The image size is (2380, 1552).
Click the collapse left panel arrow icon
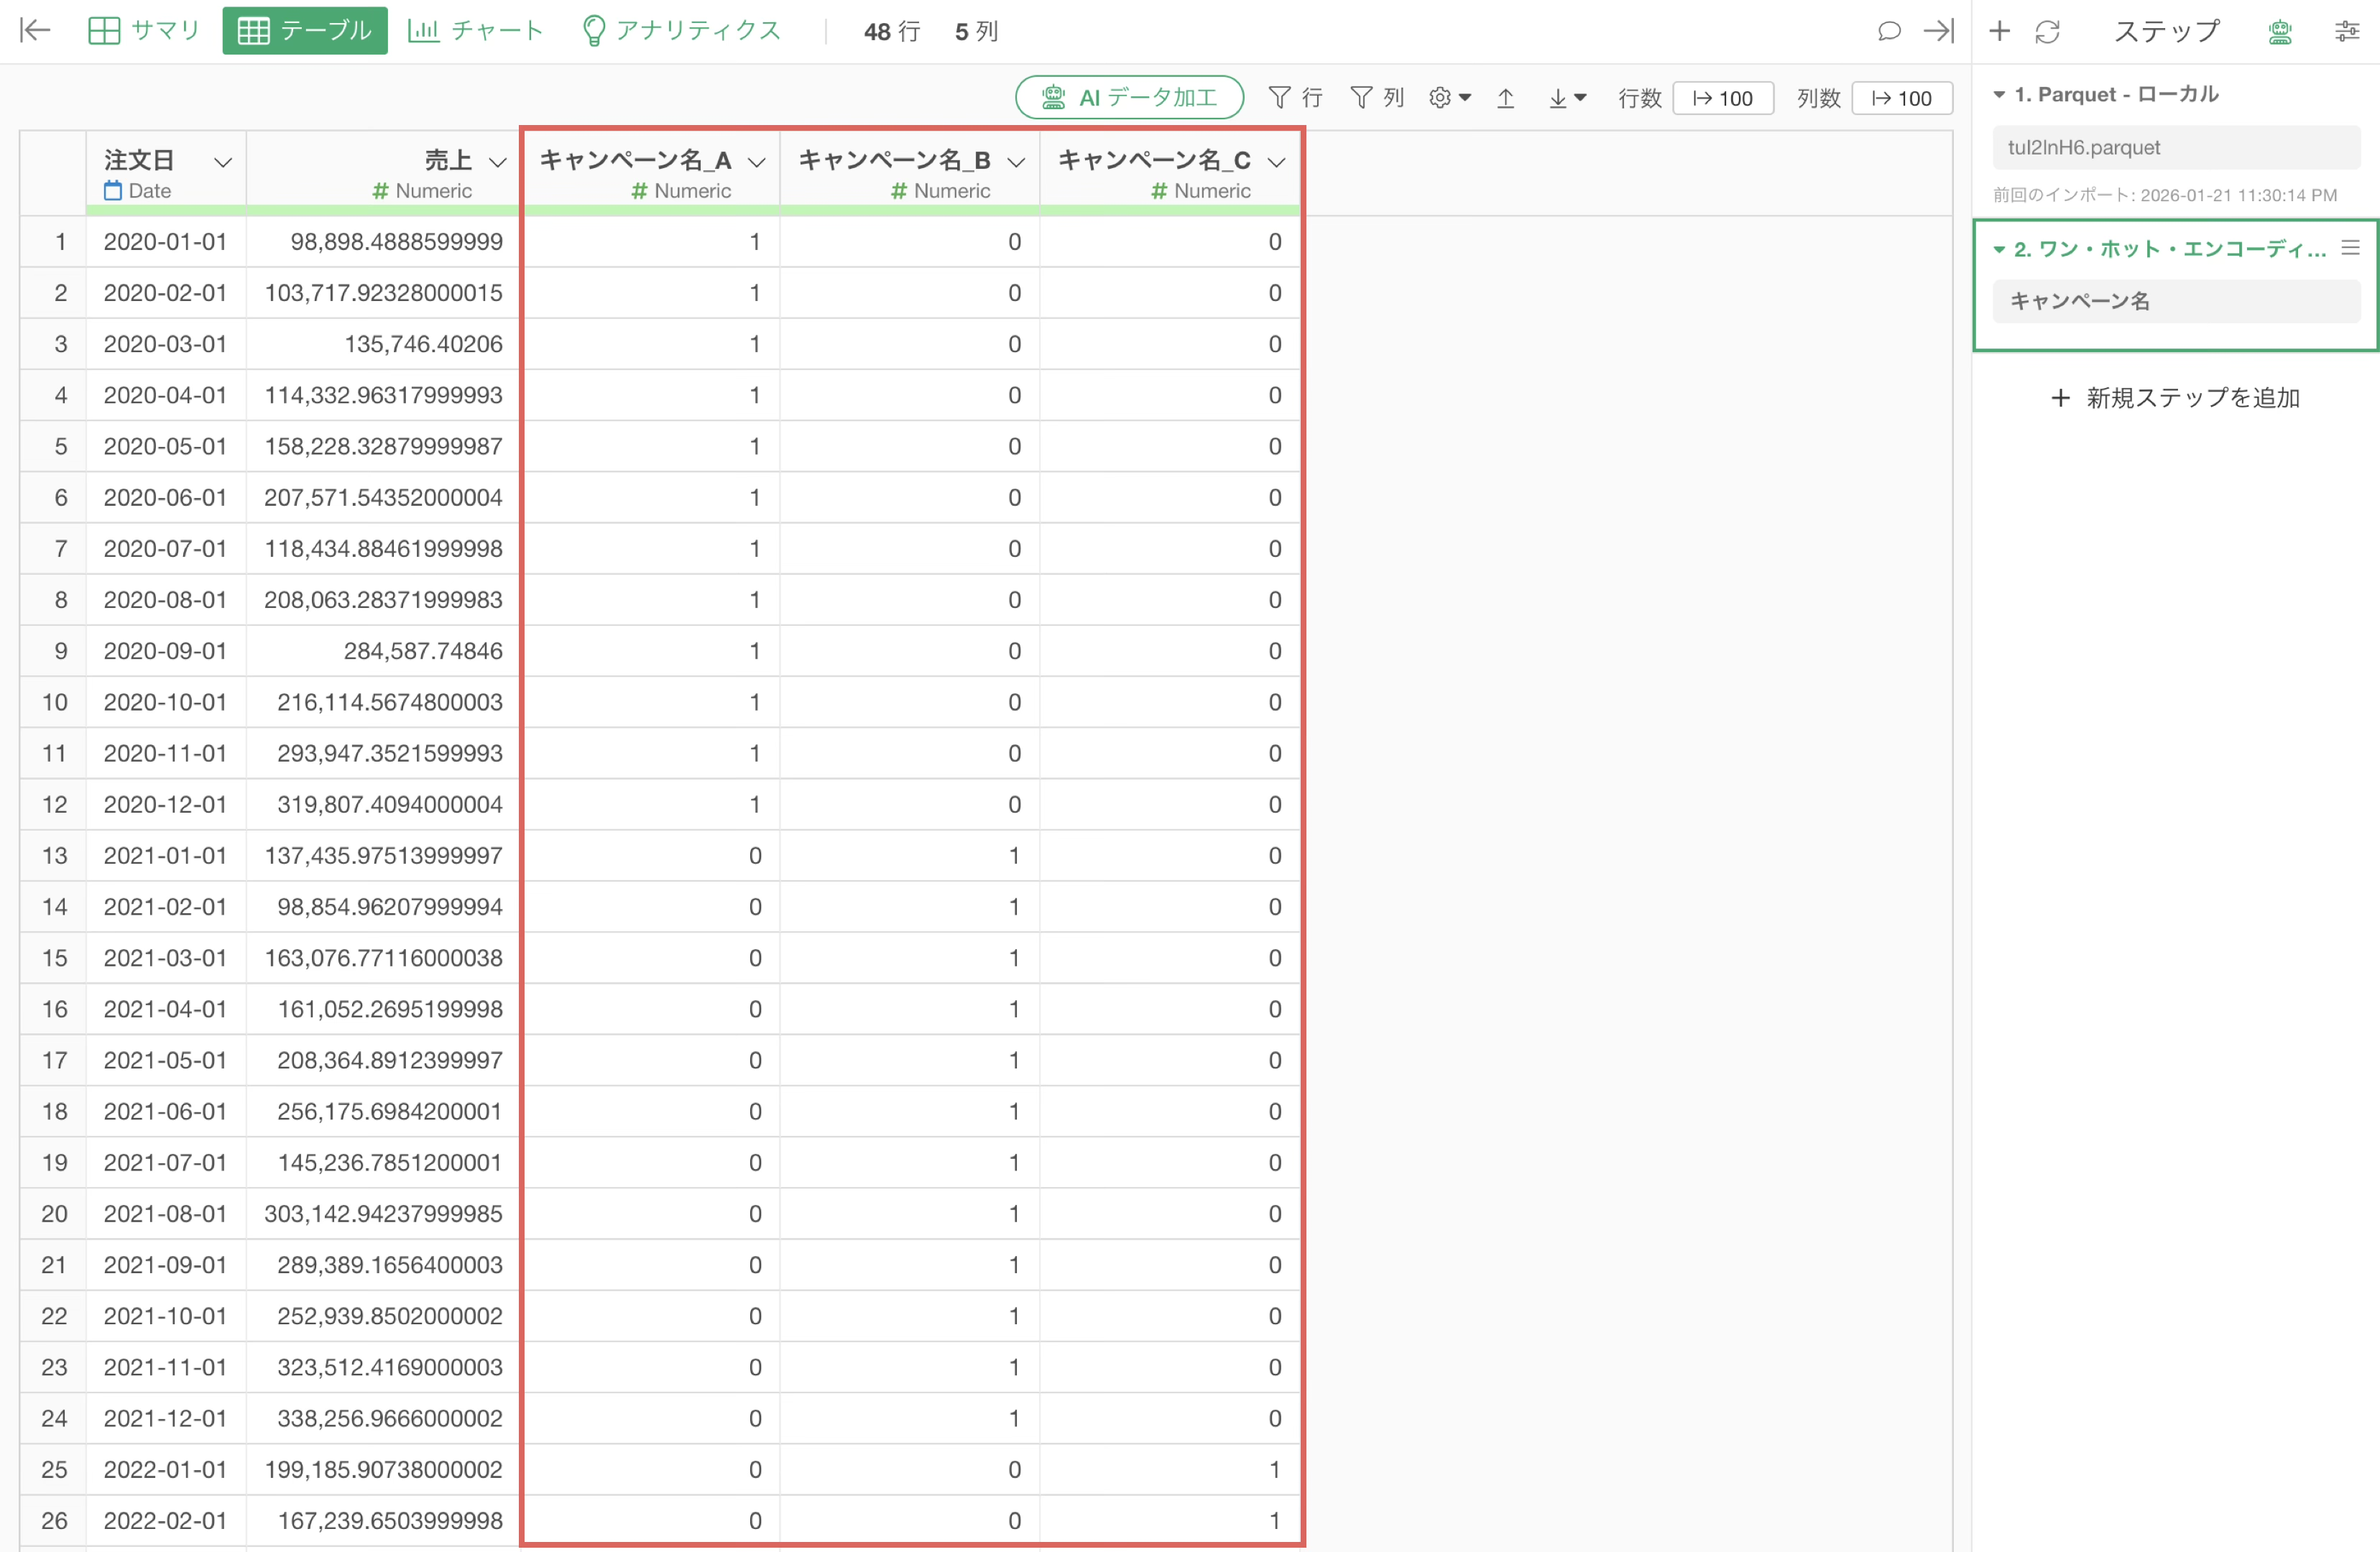click(x=35, y=30)
